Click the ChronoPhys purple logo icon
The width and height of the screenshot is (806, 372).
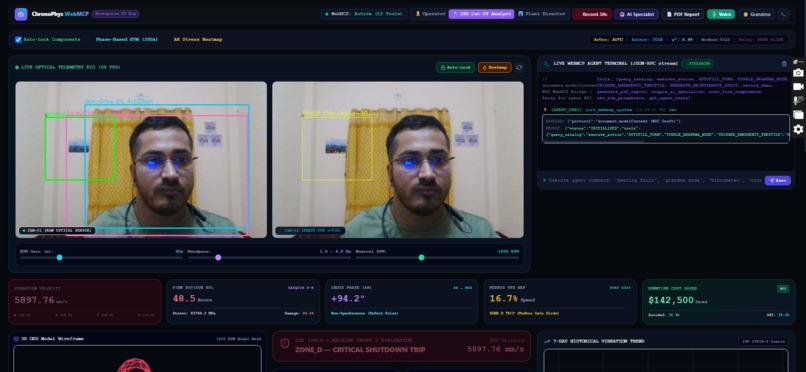pos(21,14)
